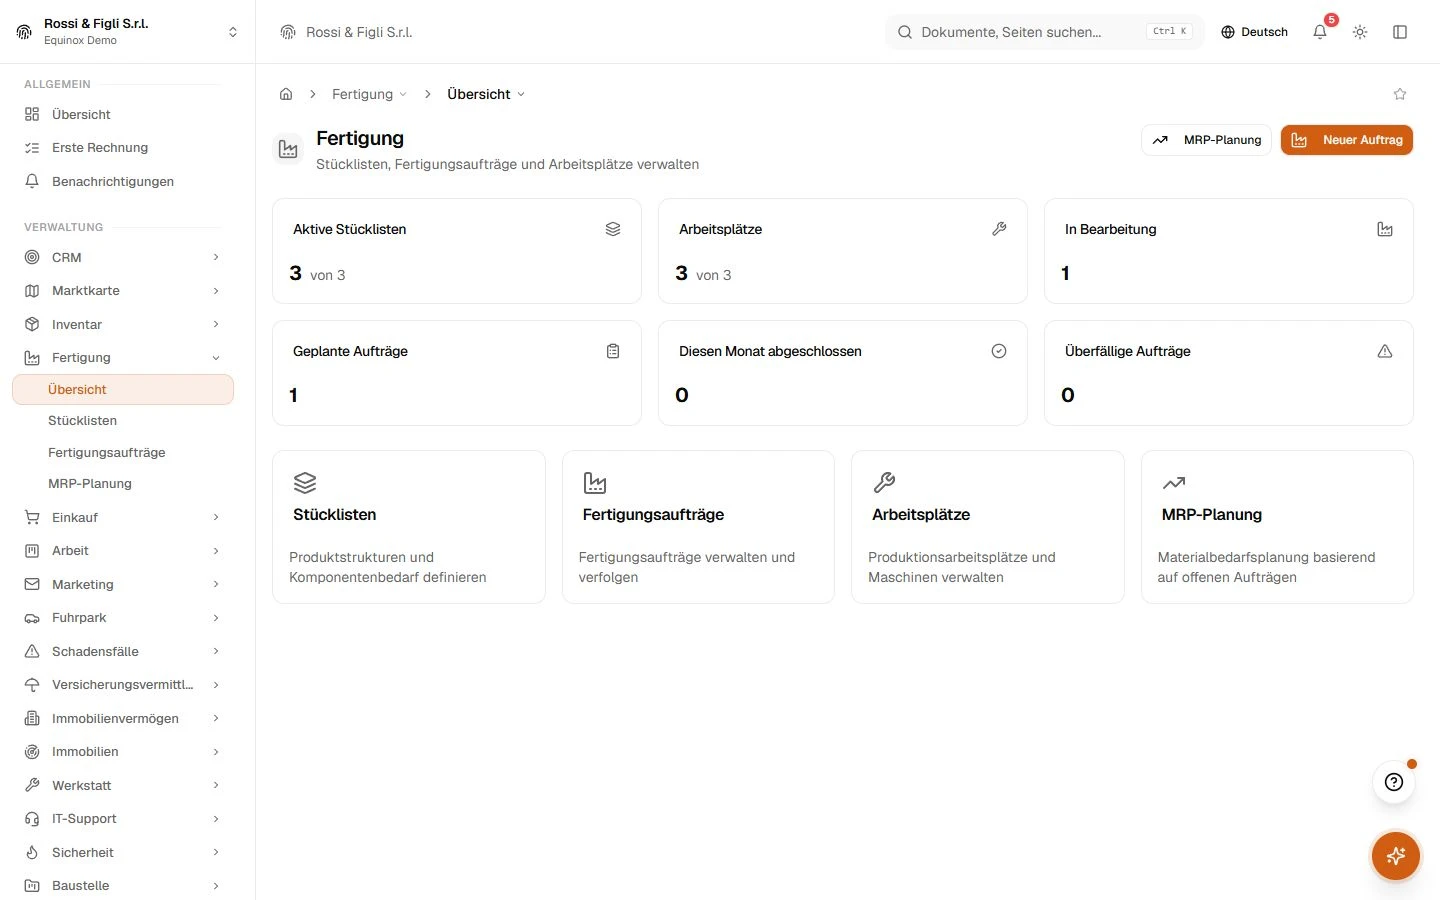1440x900 pixels.
Task: Open MRP-Planung sidebar item
Action: pos(122,483)
